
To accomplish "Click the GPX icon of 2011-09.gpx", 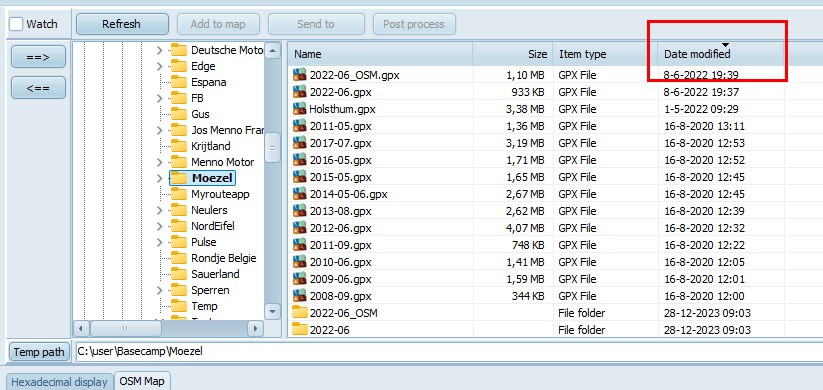I will pos(300,245).
